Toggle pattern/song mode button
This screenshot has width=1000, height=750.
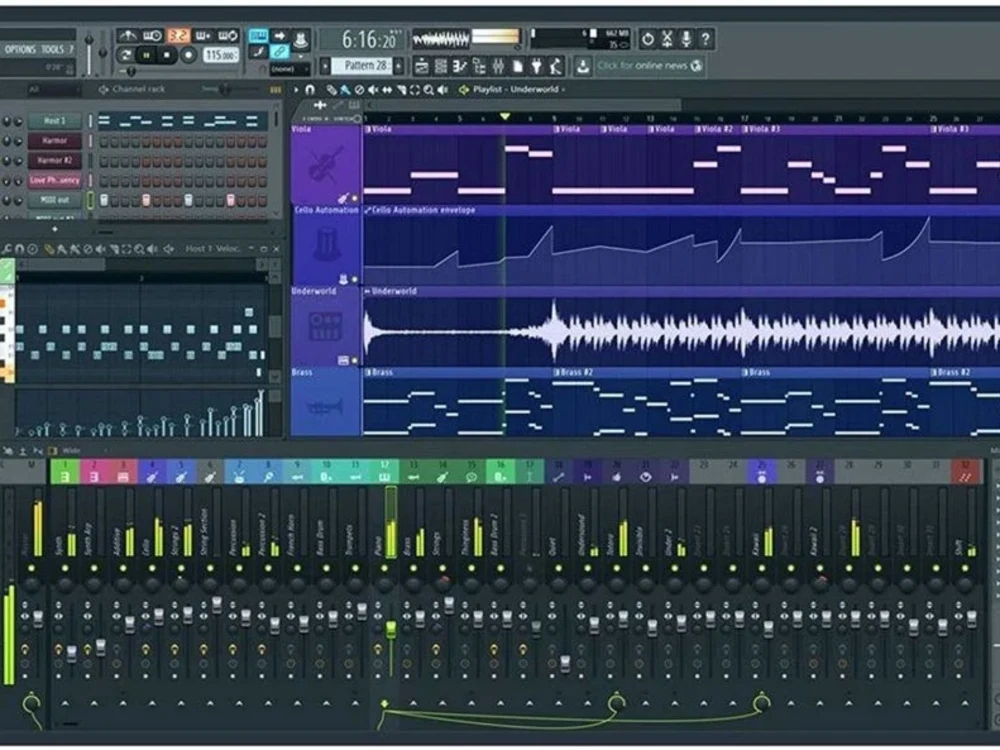point(126,55)
